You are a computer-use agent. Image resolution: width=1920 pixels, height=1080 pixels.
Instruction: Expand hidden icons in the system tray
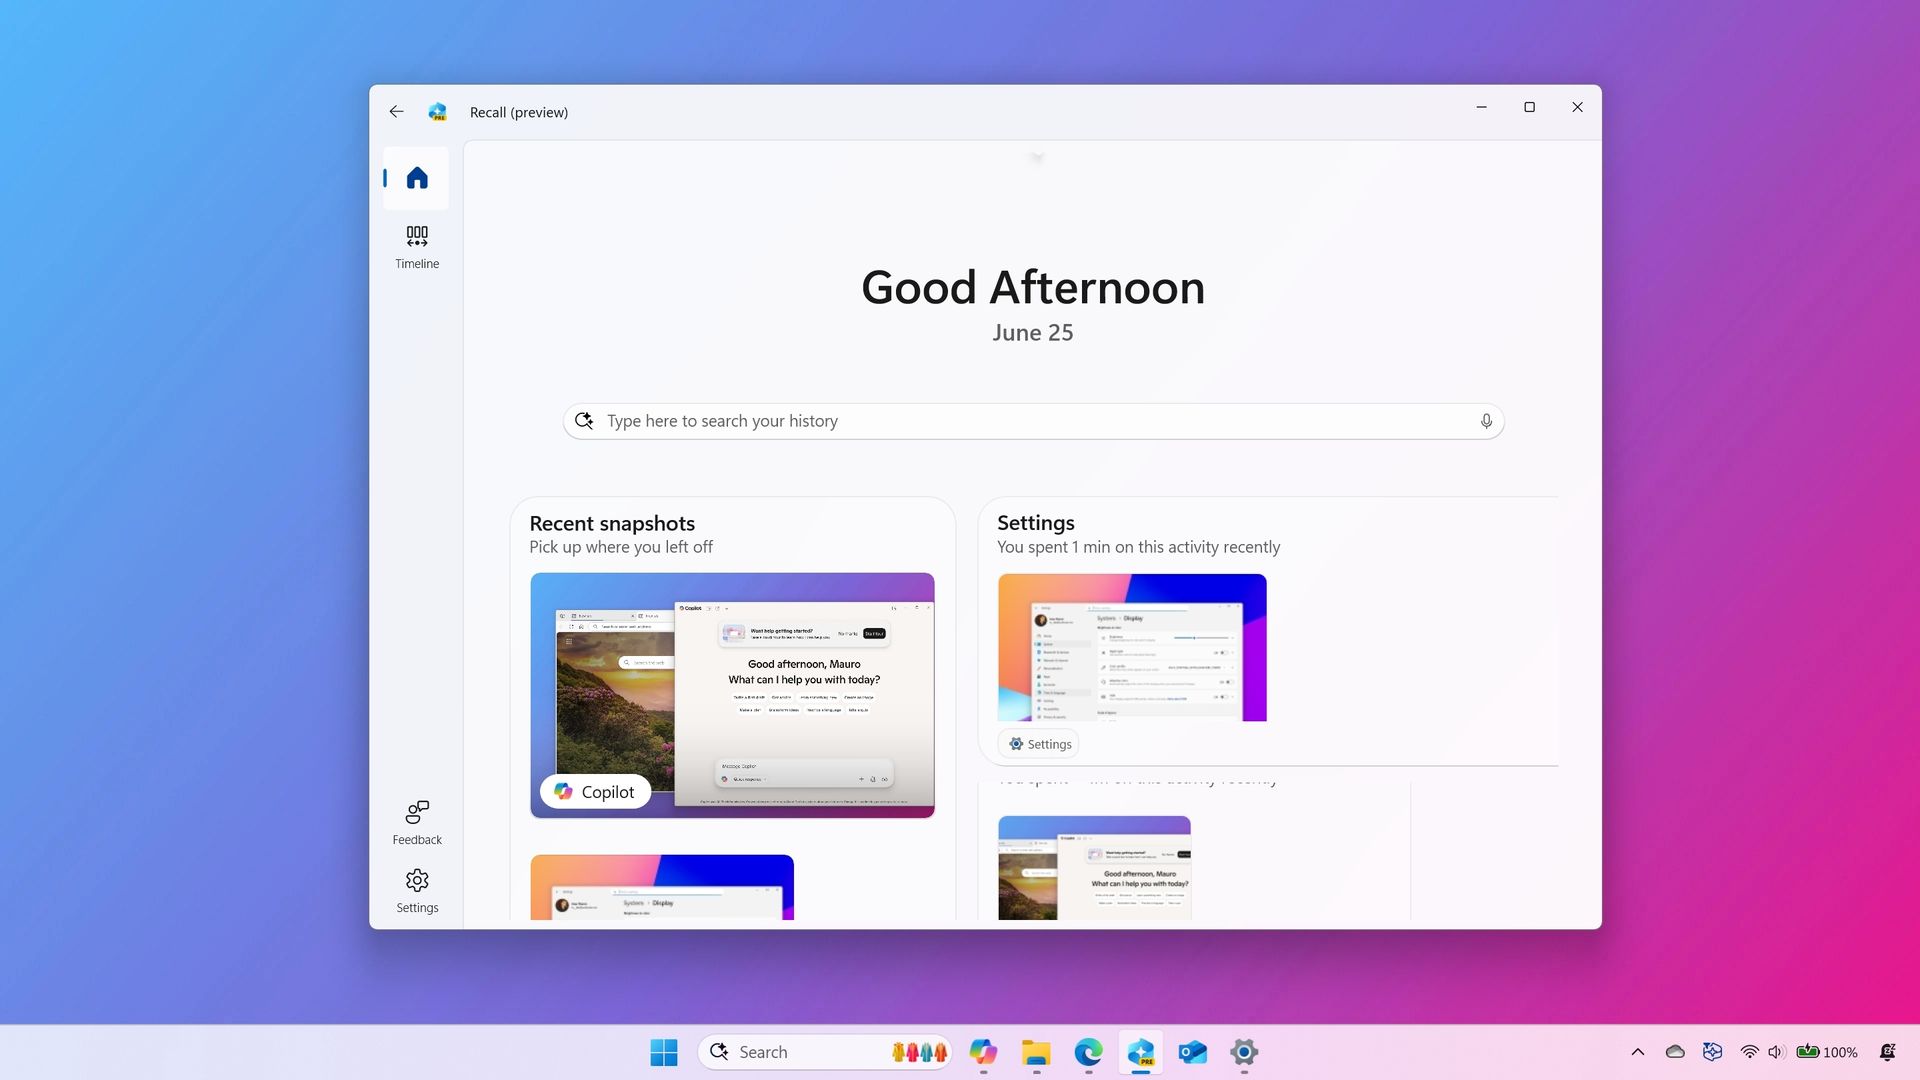(1638, 1052)
